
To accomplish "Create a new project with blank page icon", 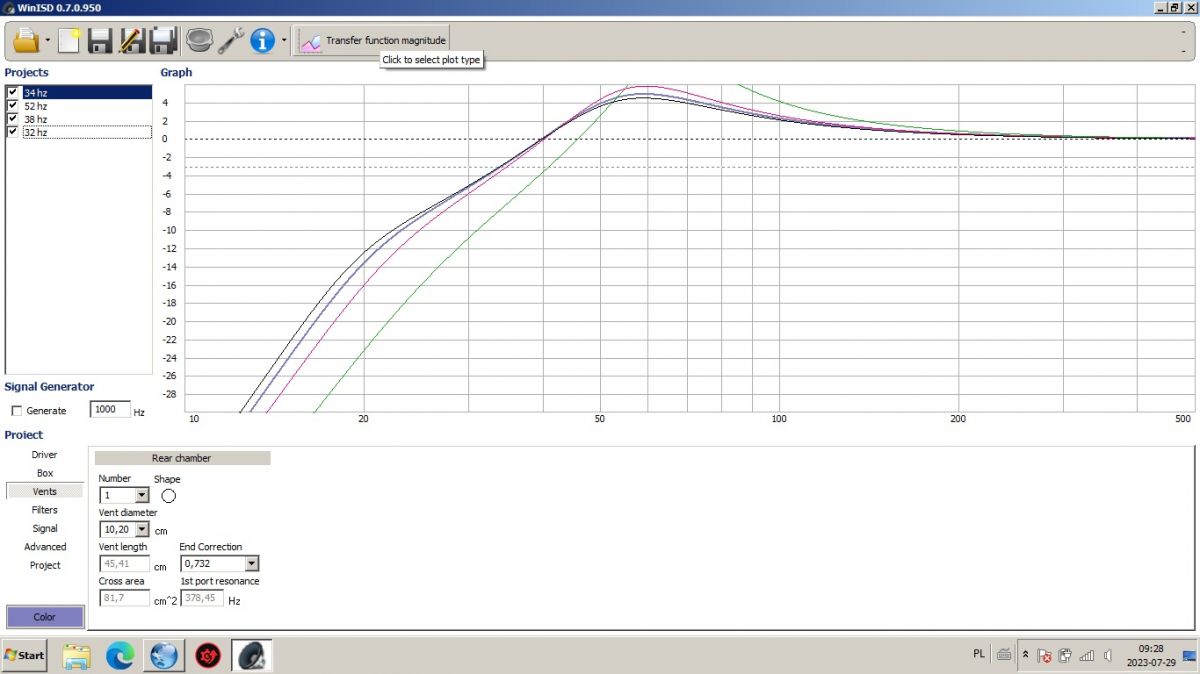I will (69, 41).
